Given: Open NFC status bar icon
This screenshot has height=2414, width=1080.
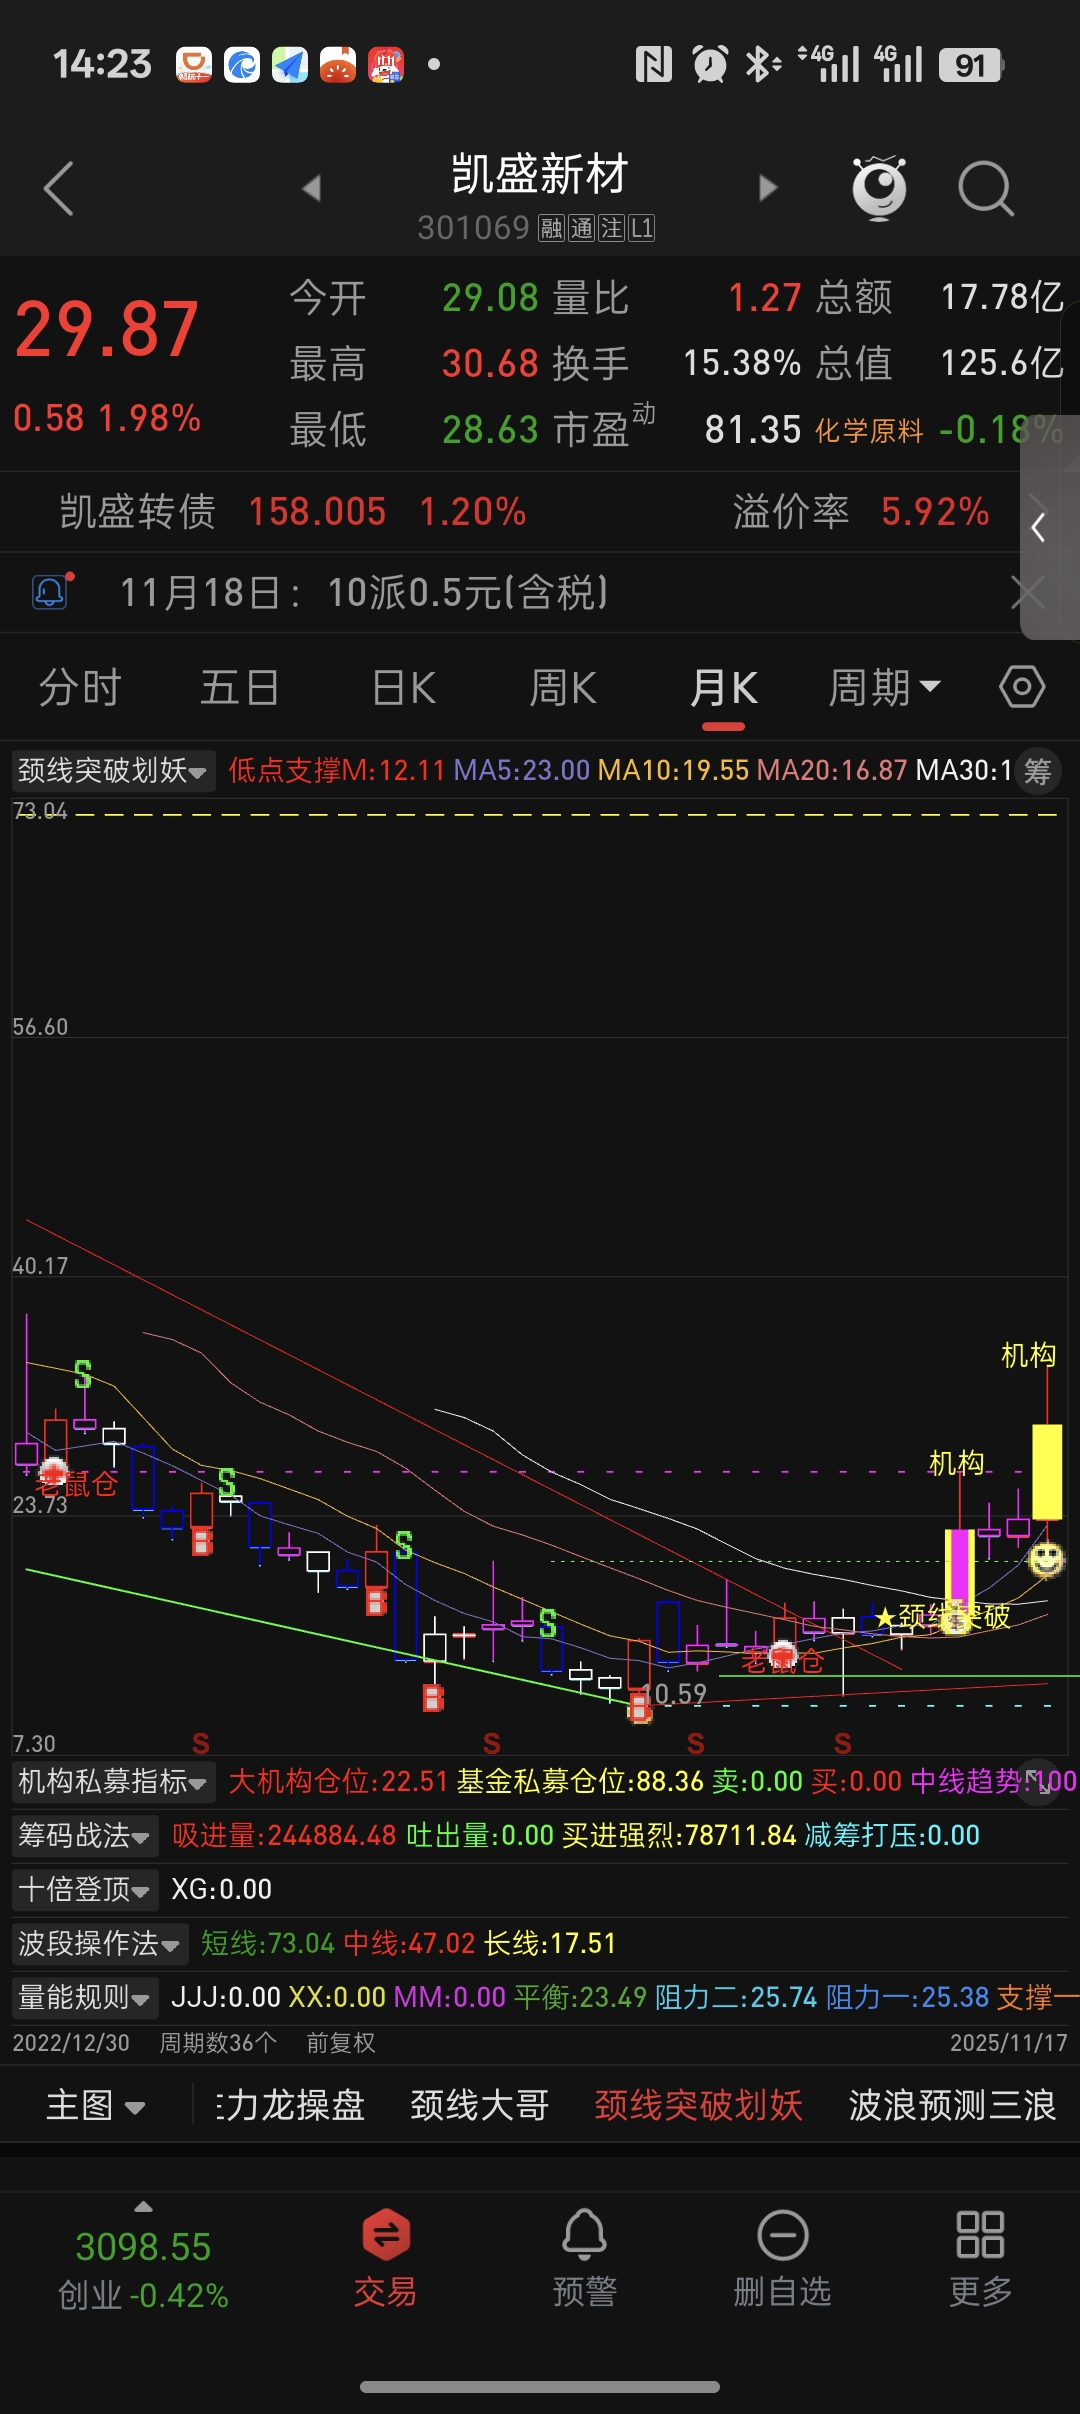Looking at the screenshot, I should coord(653,65).
